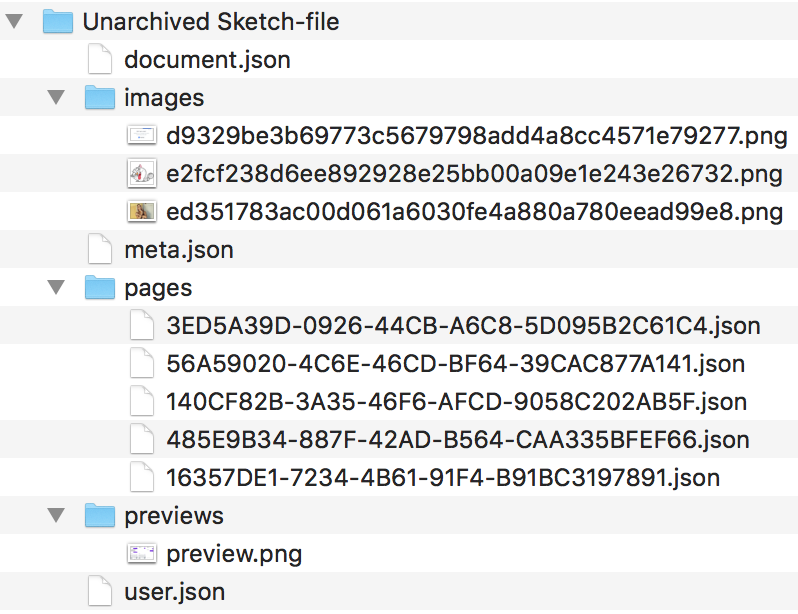Click the user.json file icon
This screenshot has height=614, width=798.
100,591
